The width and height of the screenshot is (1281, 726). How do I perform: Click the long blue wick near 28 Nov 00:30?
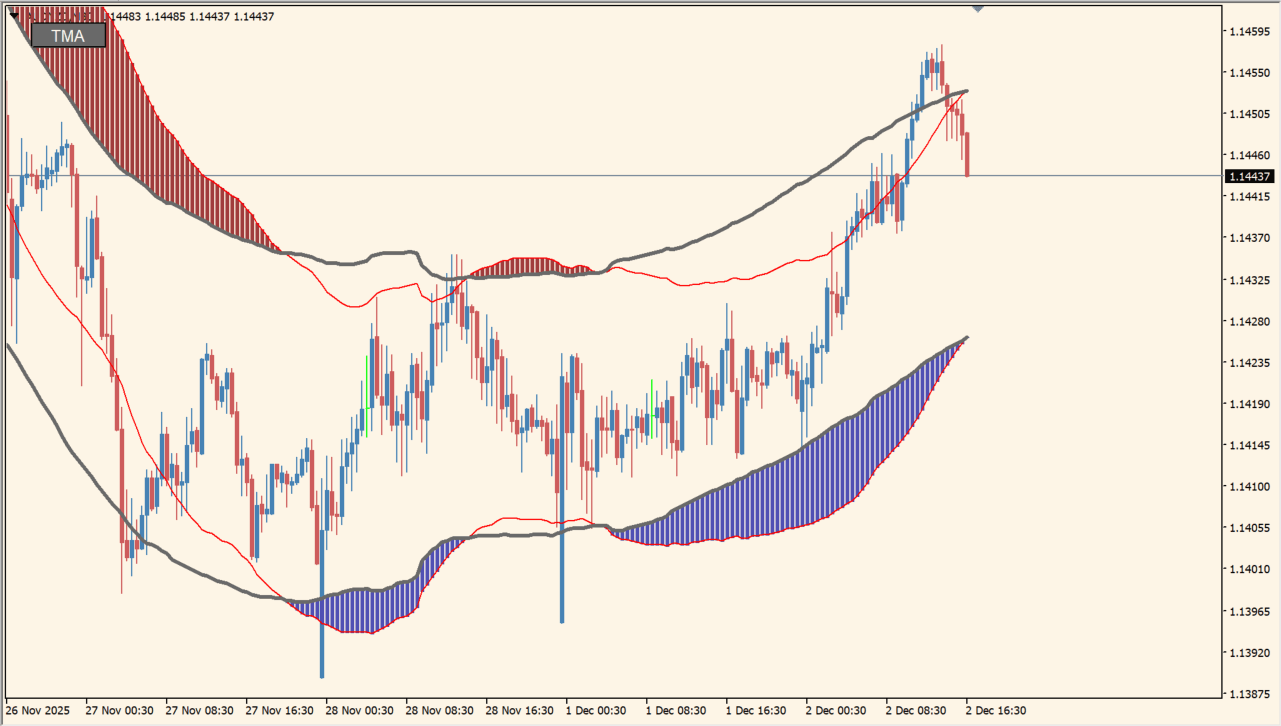(x=322, y=640)
